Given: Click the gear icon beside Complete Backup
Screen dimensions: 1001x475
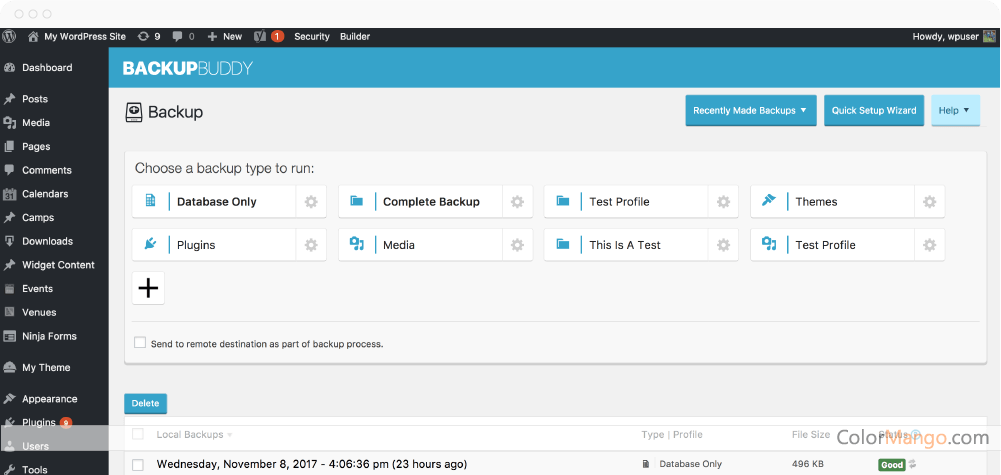Looking at the screenshot, I should 517,202.
